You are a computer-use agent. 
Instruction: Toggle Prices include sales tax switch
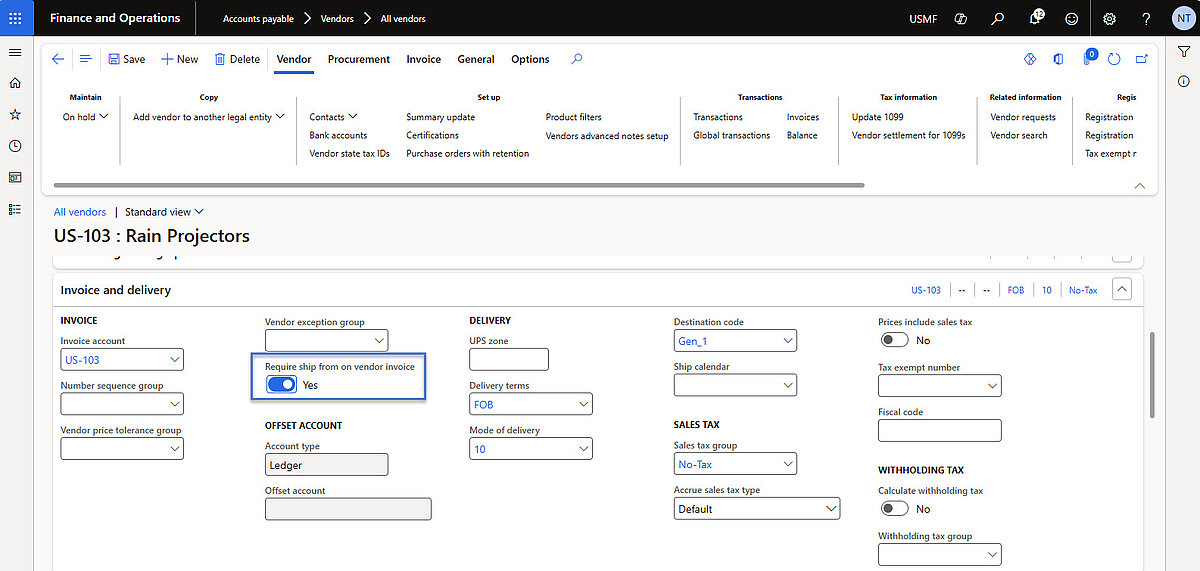point(894,340)
